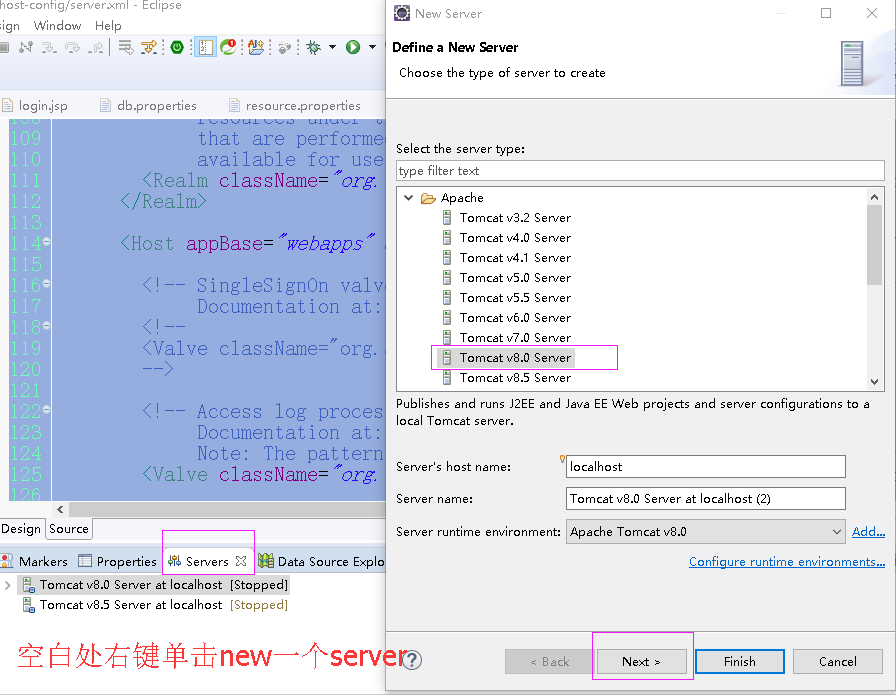Switch to the login.jsp editor tab
This screenshot has height=695, width=896.
[35, 106]
